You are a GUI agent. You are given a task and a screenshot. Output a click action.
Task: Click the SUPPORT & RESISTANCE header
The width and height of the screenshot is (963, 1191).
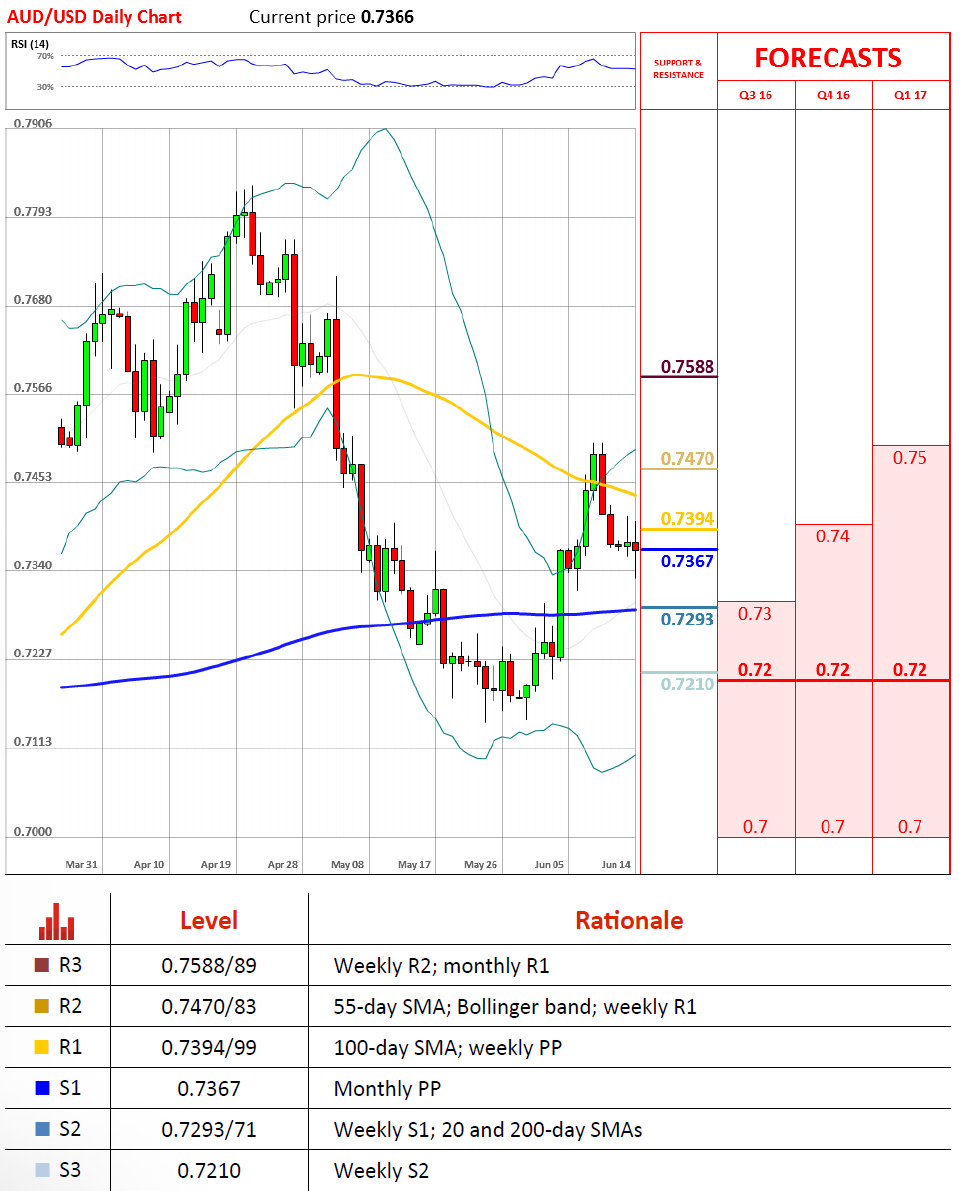(678, 69)
